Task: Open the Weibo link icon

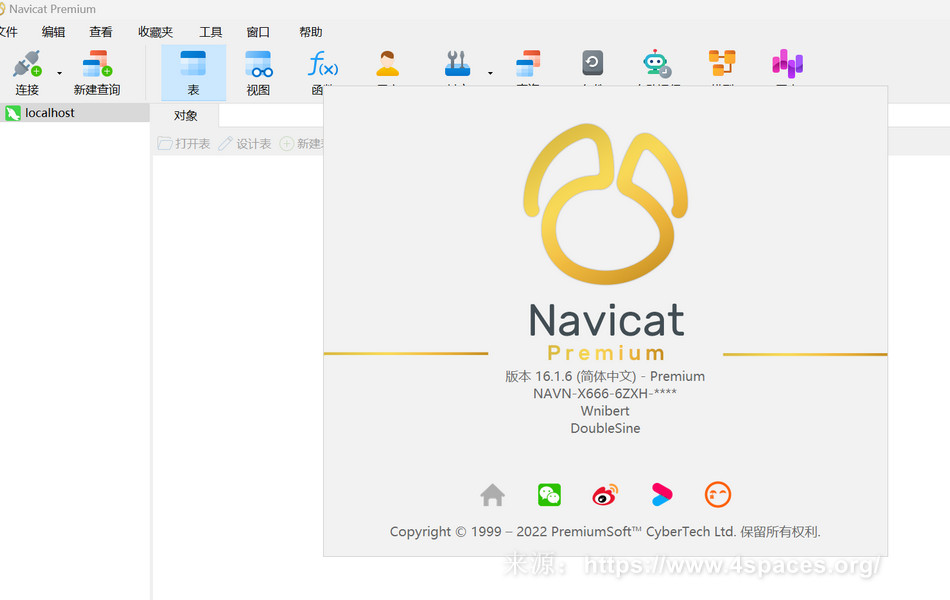Action: (605, 495)
